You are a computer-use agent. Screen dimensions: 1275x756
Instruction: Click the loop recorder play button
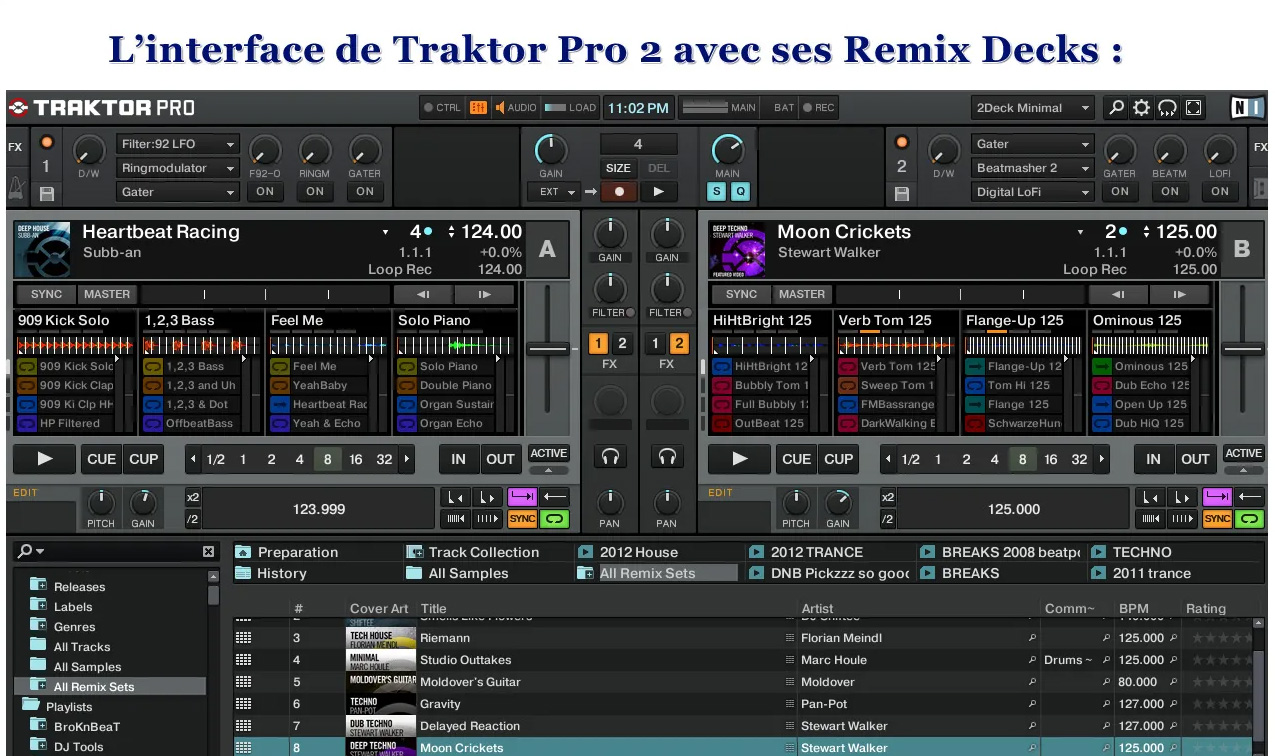click(x=658, y=191)
